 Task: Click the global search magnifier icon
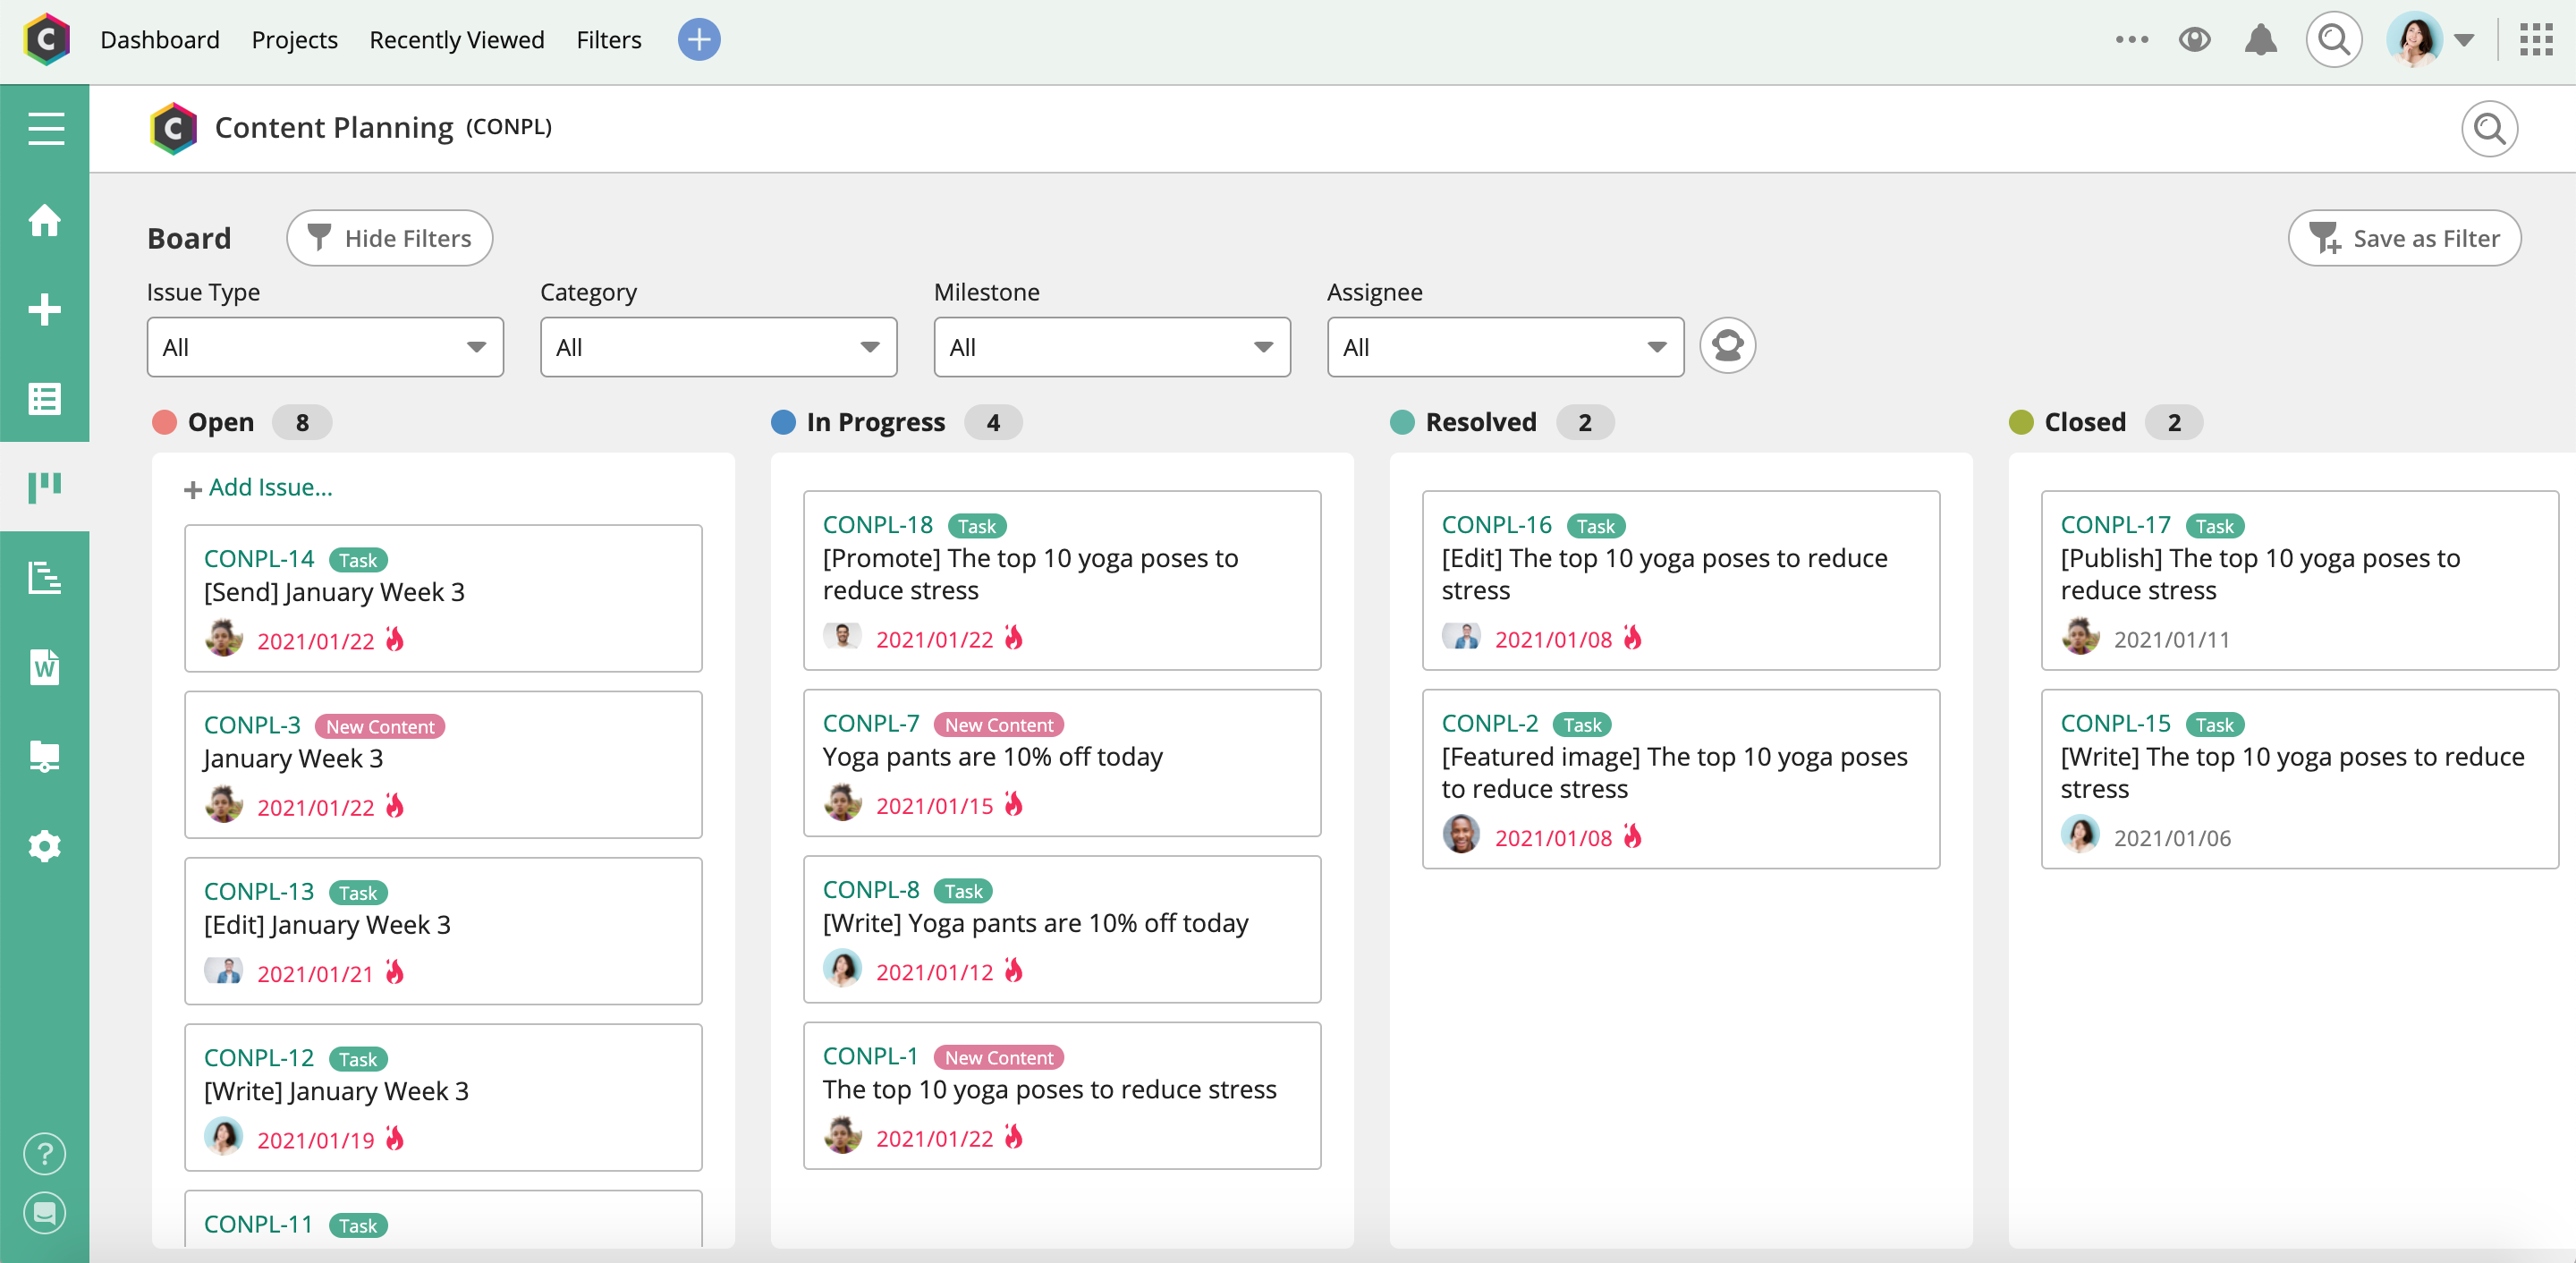[x=2334, y=40]
